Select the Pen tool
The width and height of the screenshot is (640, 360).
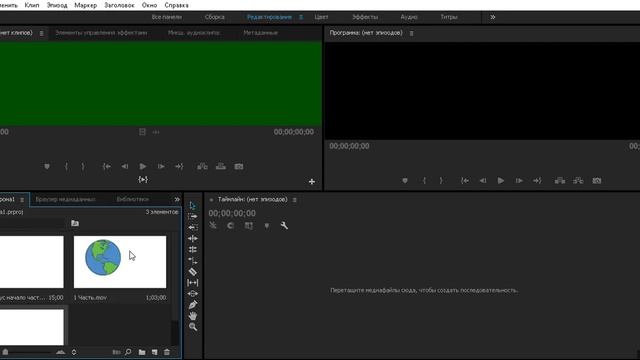193,304
